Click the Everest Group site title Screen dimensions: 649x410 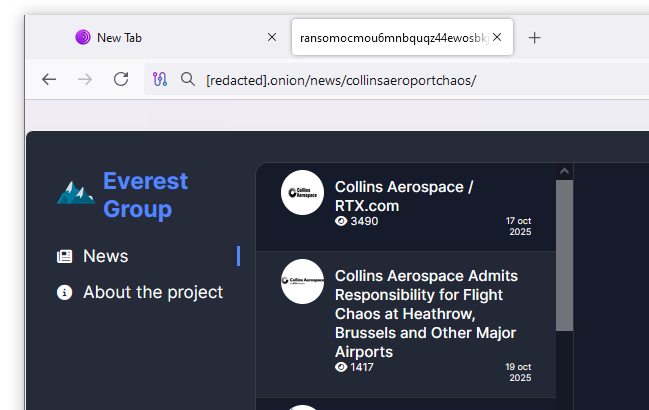coord(145,195)
